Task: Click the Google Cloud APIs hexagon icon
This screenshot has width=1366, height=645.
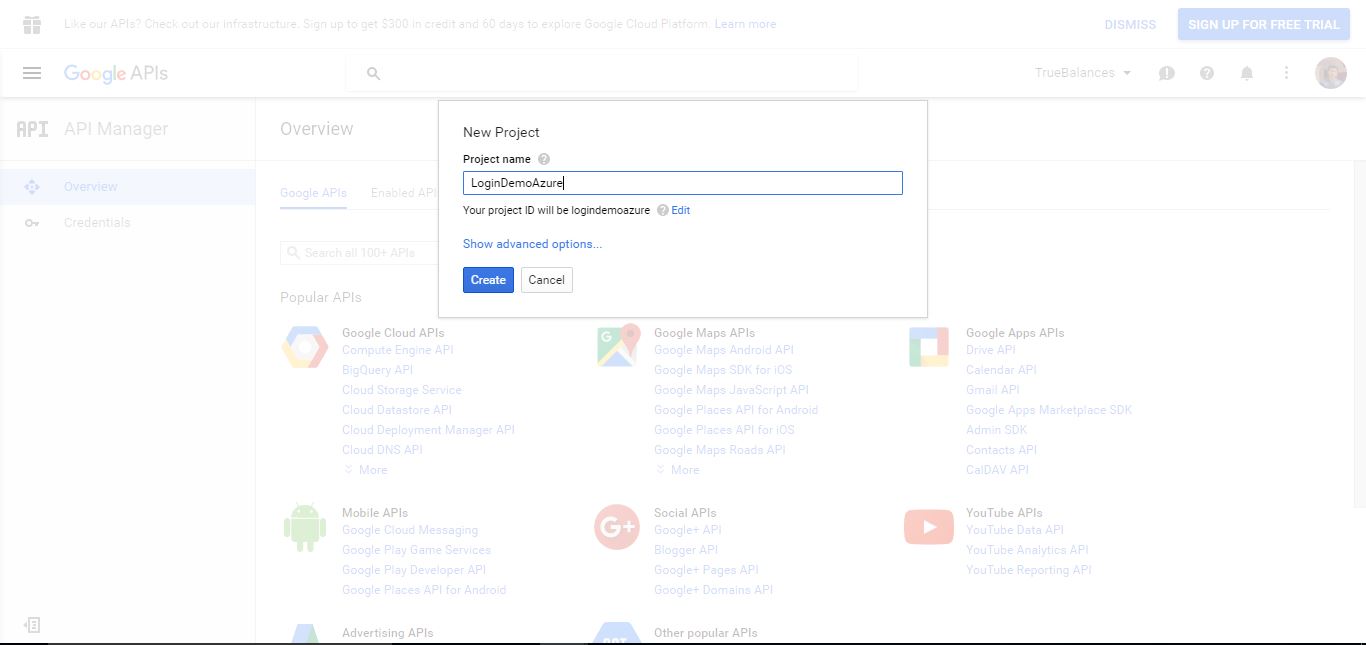Action: point(305,347)
